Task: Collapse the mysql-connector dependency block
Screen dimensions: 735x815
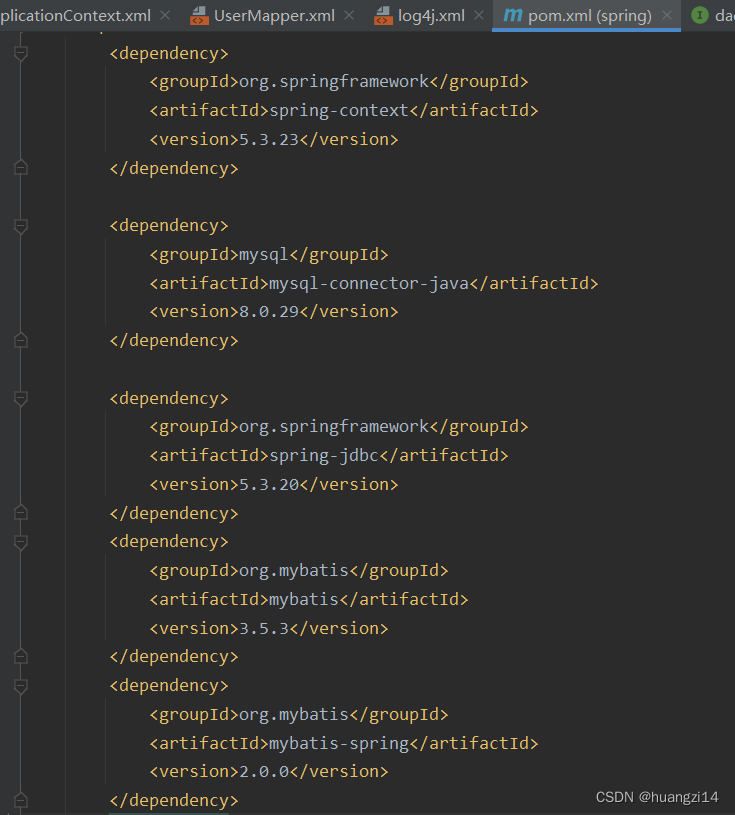Action: tap(22, 226)
